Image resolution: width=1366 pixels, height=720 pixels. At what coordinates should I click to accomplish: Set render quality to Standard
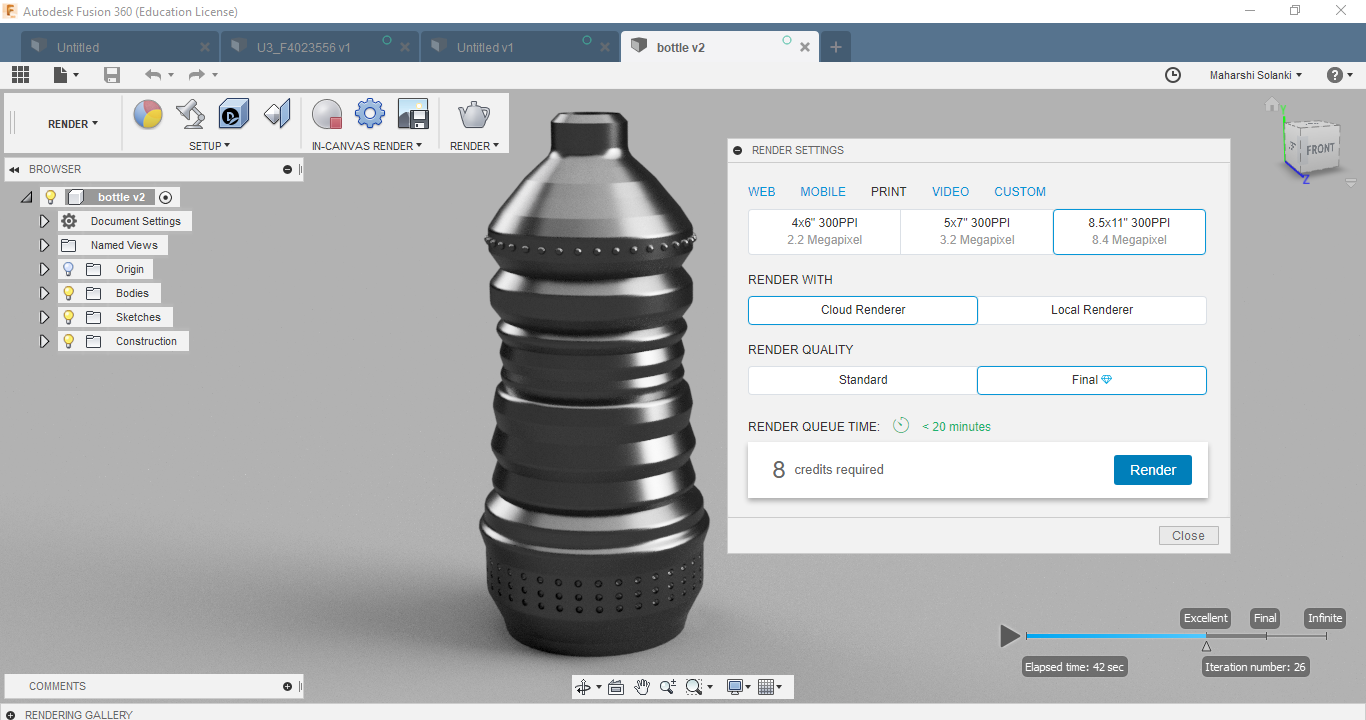pyautogui.click(x=863, y=380)
